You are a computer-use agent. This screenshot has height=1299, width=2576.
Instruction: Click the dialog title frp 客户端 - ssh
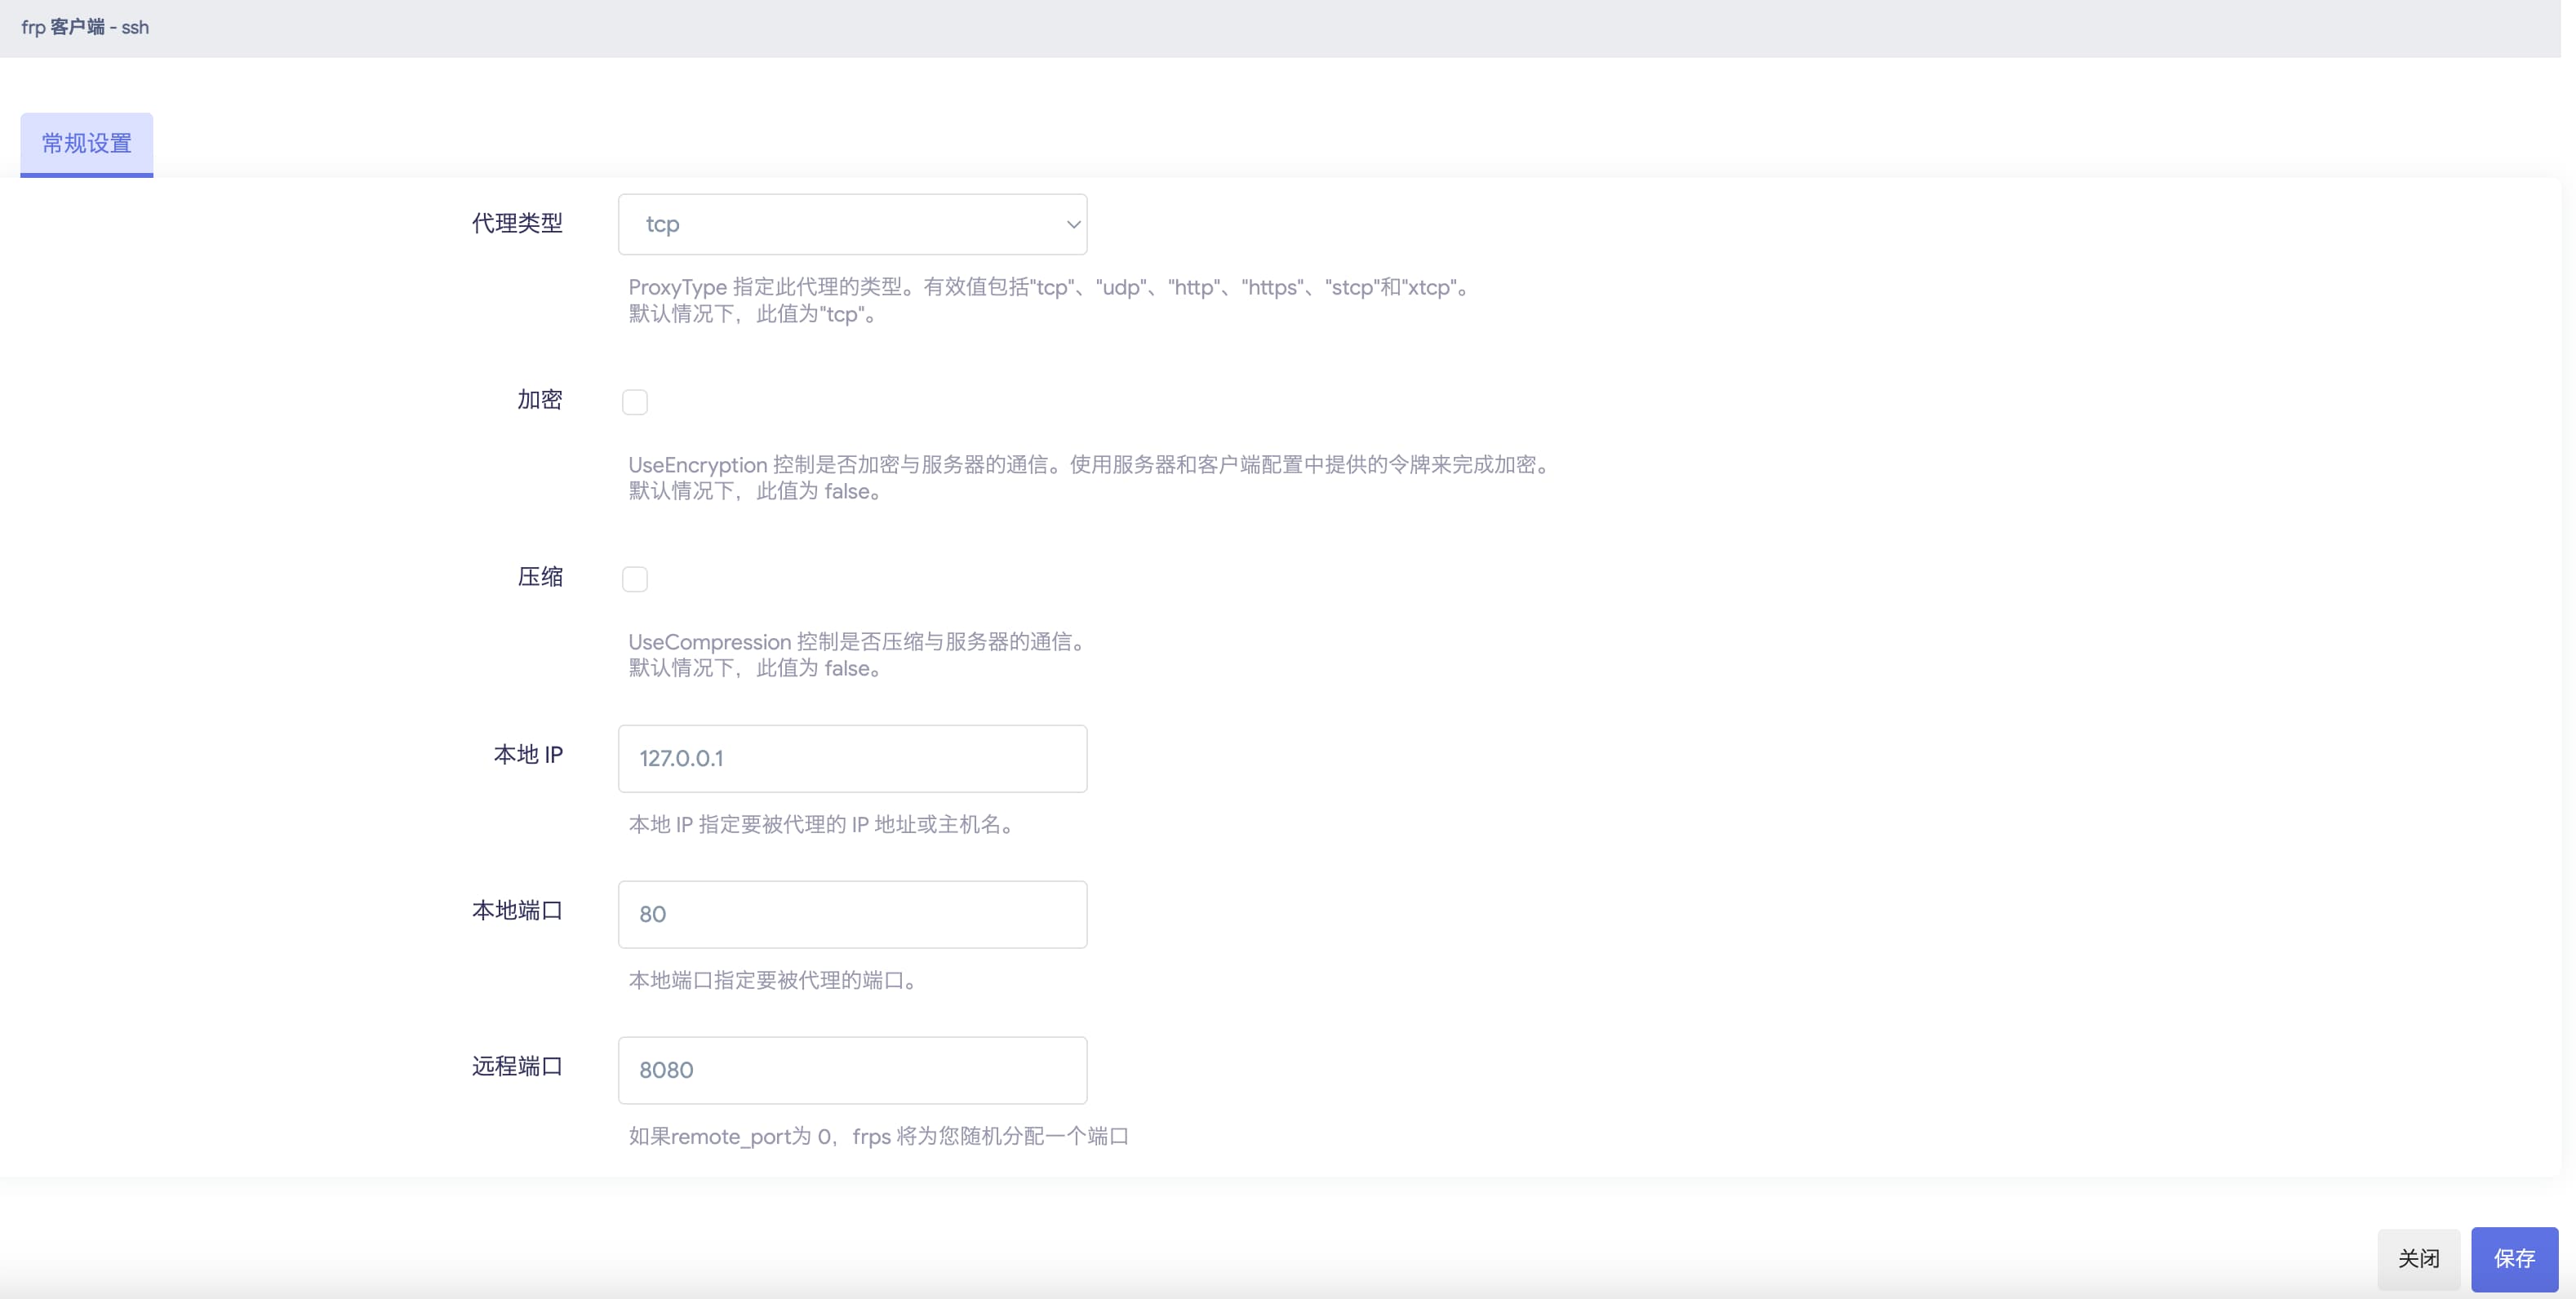(86, 27)
